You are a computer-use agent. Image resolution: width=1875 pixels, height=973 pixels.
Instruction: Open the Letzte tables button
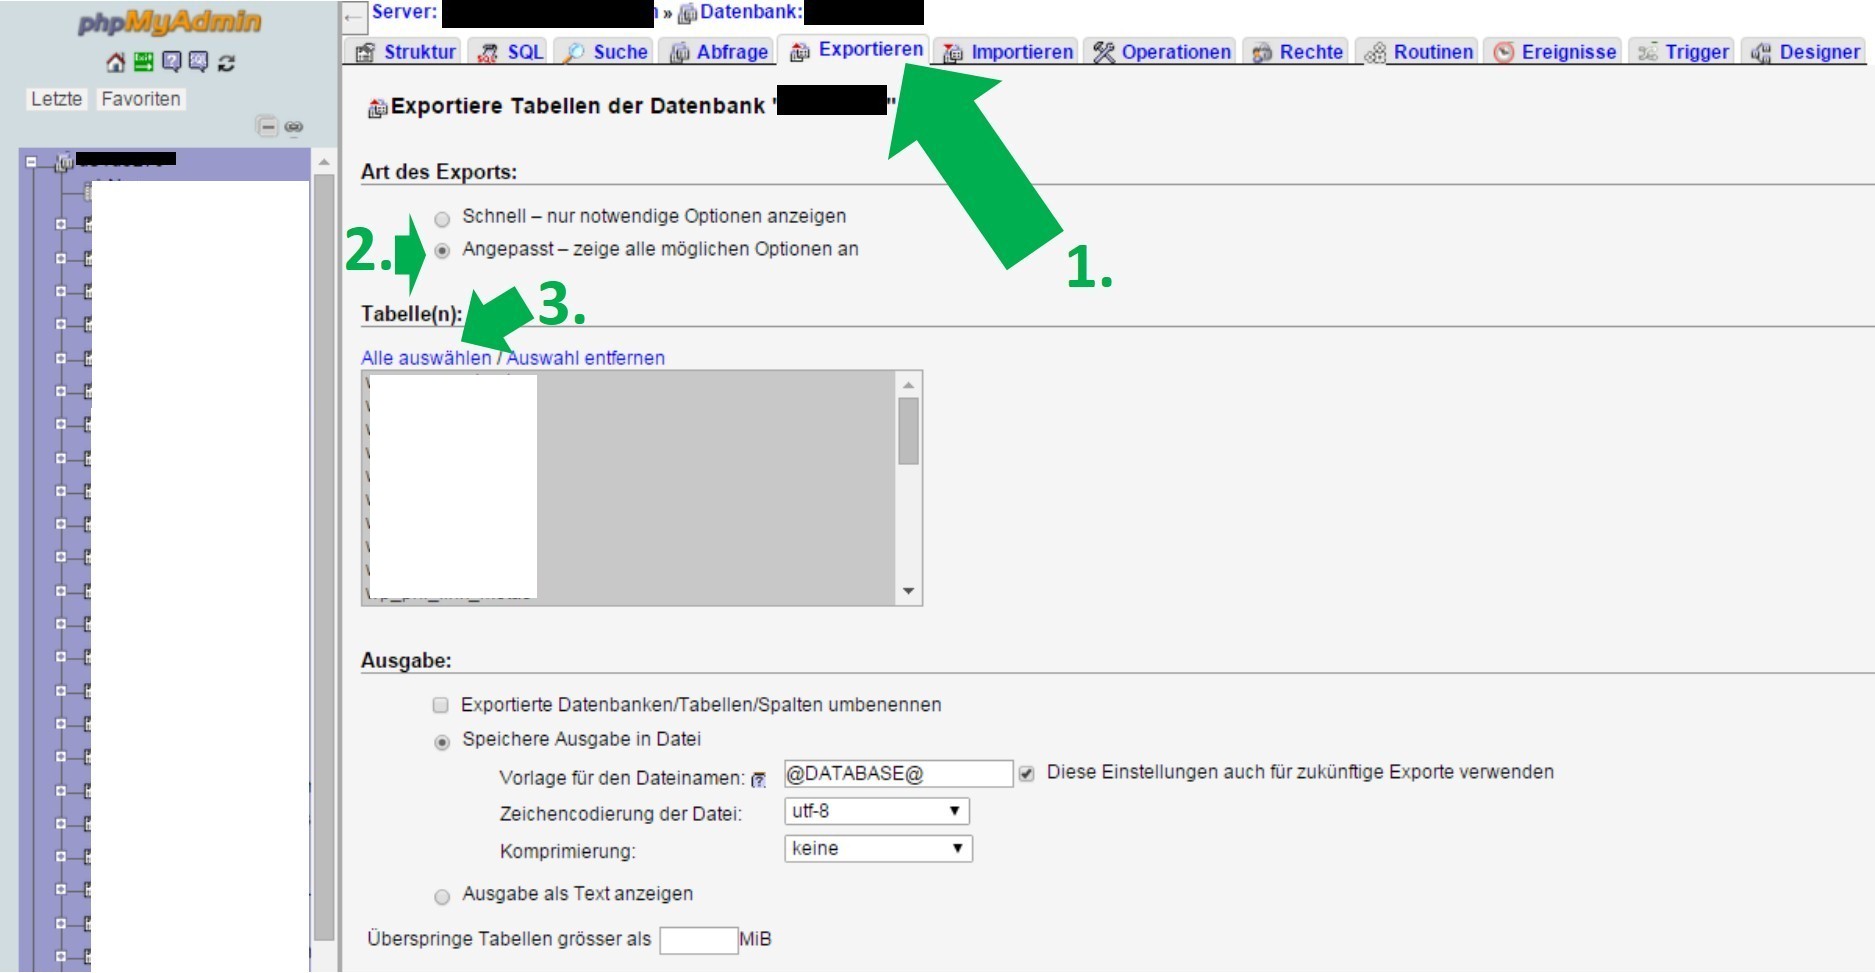(x=56, y=99)
